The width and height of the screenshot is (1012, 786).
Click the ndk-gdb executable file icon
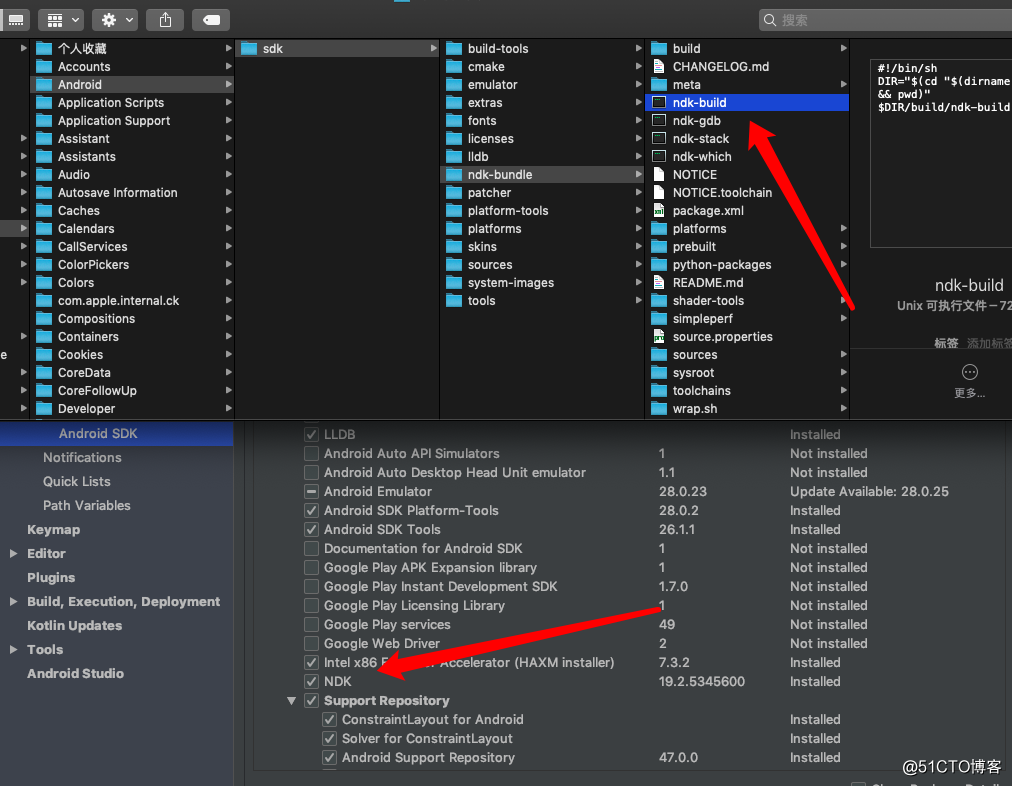click(659, 120)
